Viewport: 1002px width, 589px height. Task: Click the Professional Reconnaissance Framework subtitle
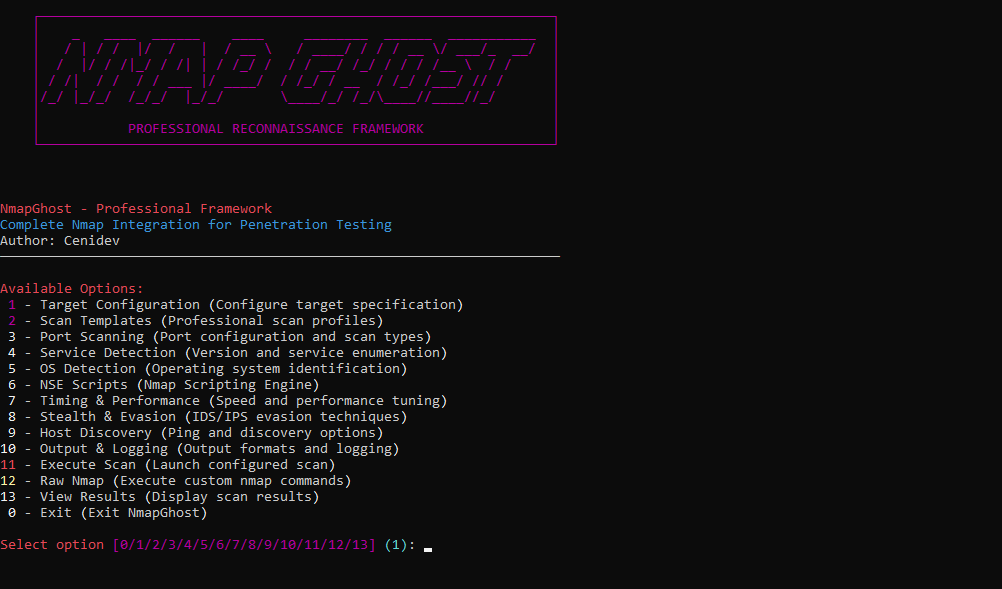point(276,129)
